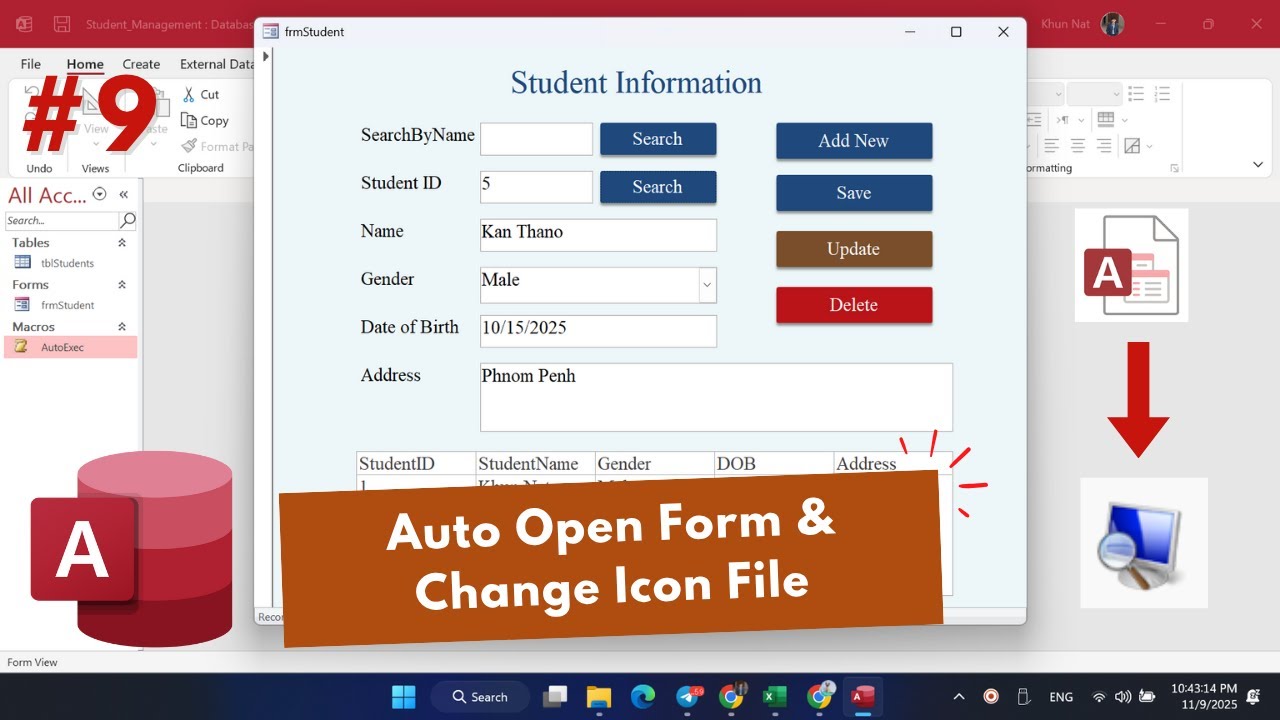Collapse the ribbon using the chevron

[1258, 164]
